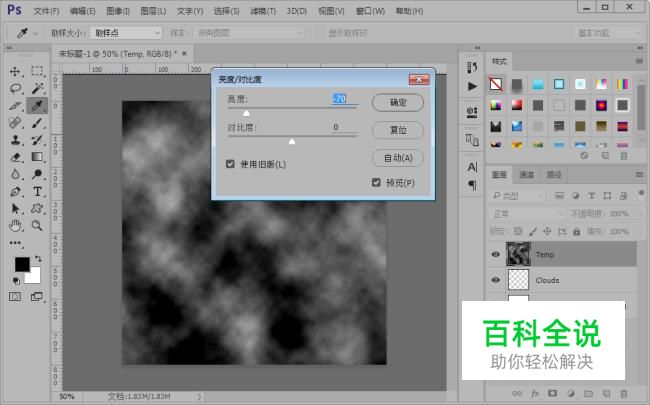Select the Lasso tool

point(15,88)
